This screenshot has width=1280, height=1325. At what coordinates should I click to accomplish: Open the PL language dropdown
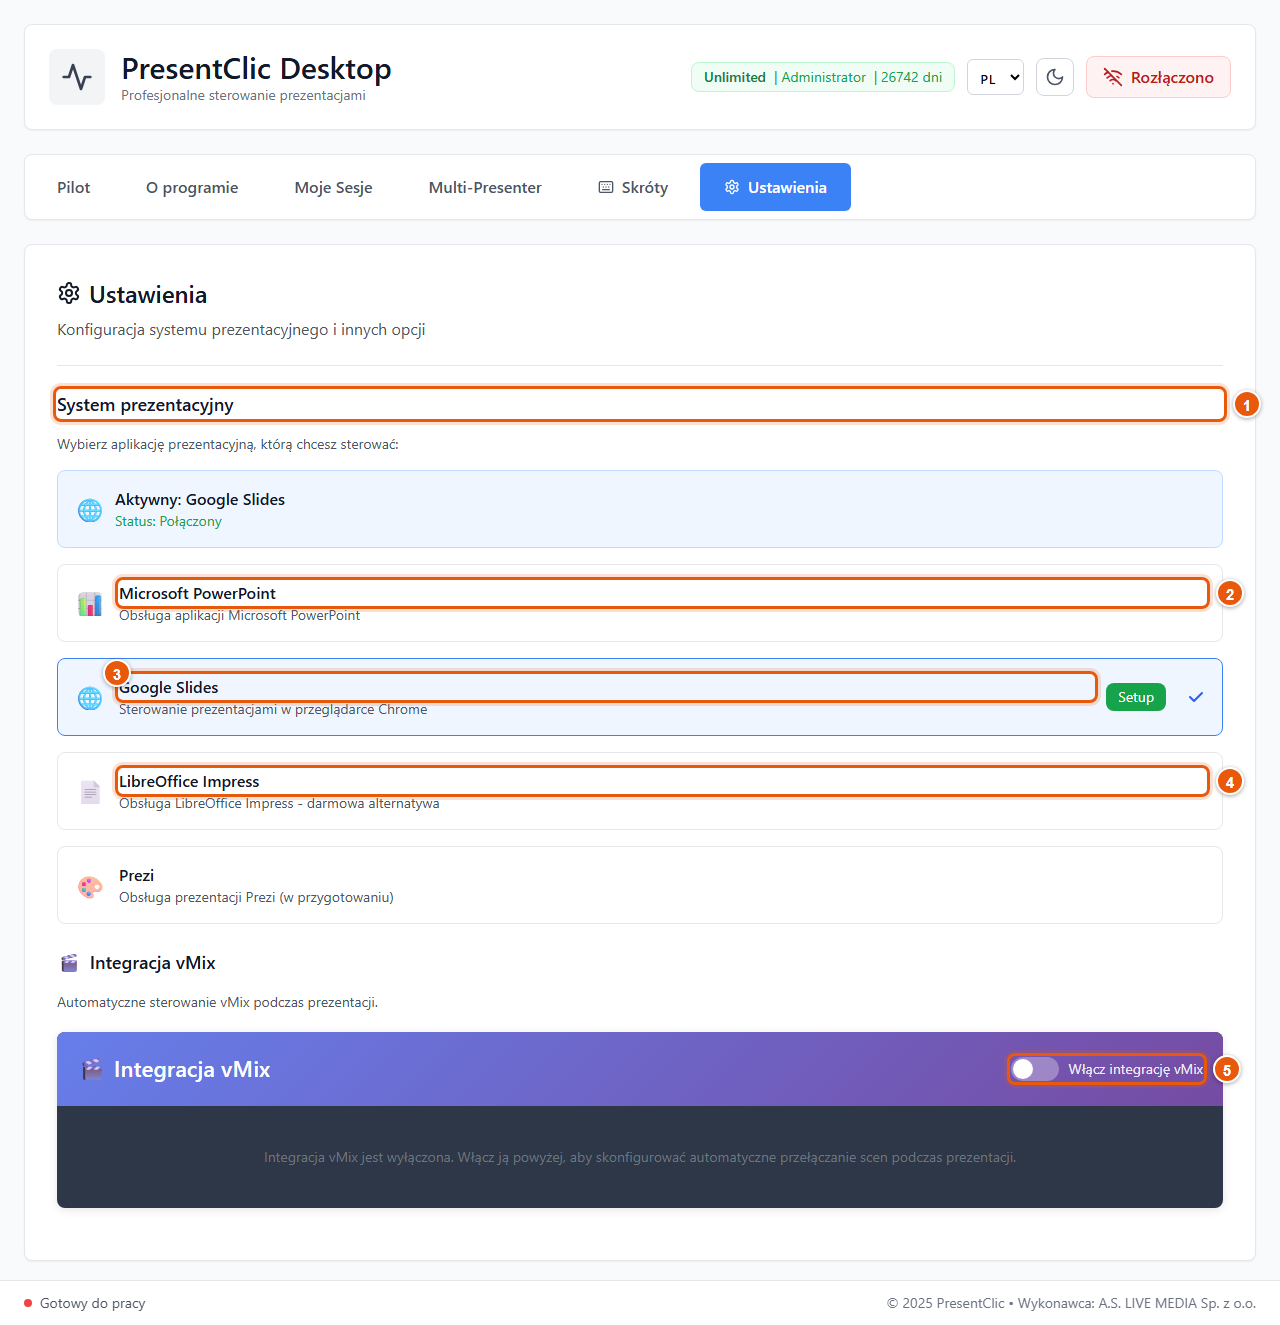(995, 78)
